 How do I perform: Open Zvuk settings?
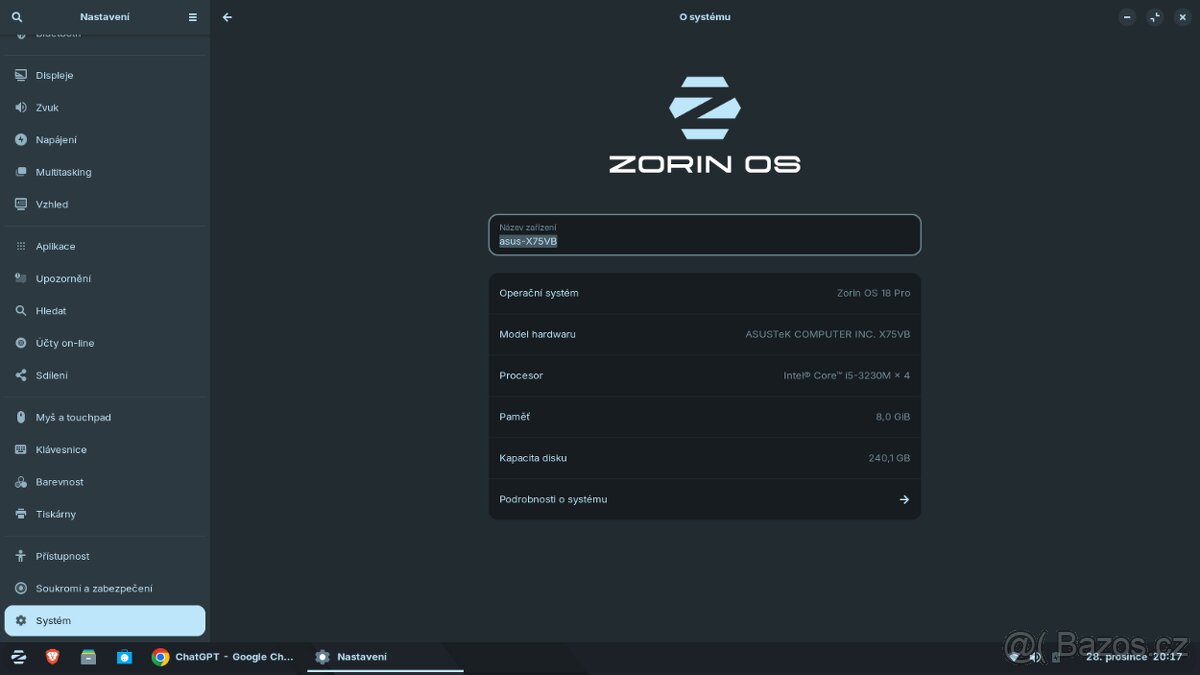105,108
